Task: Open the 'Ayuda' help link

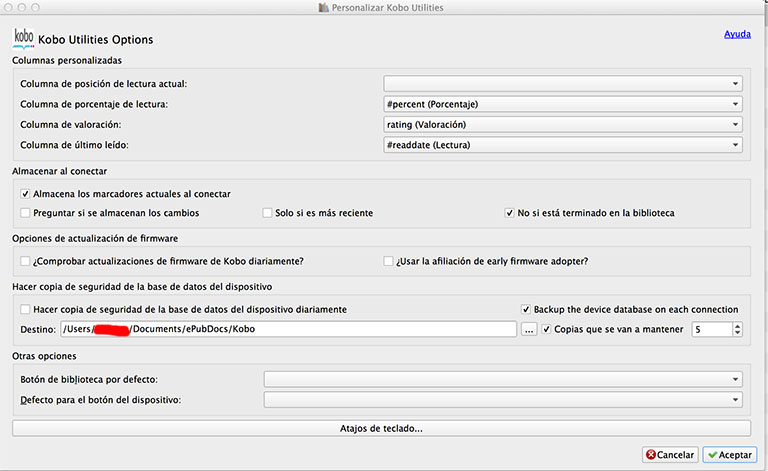Action: click(737, 34)
